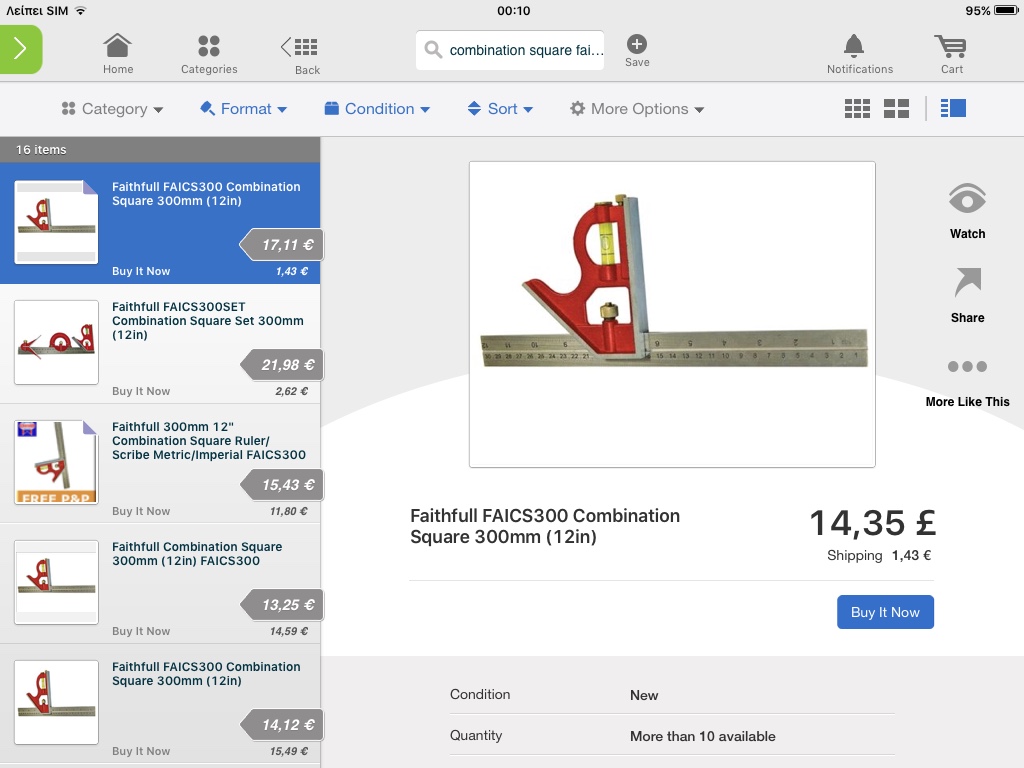Switch to split list view
This screenshot has width=1024, height=768.
click(953, 108)
